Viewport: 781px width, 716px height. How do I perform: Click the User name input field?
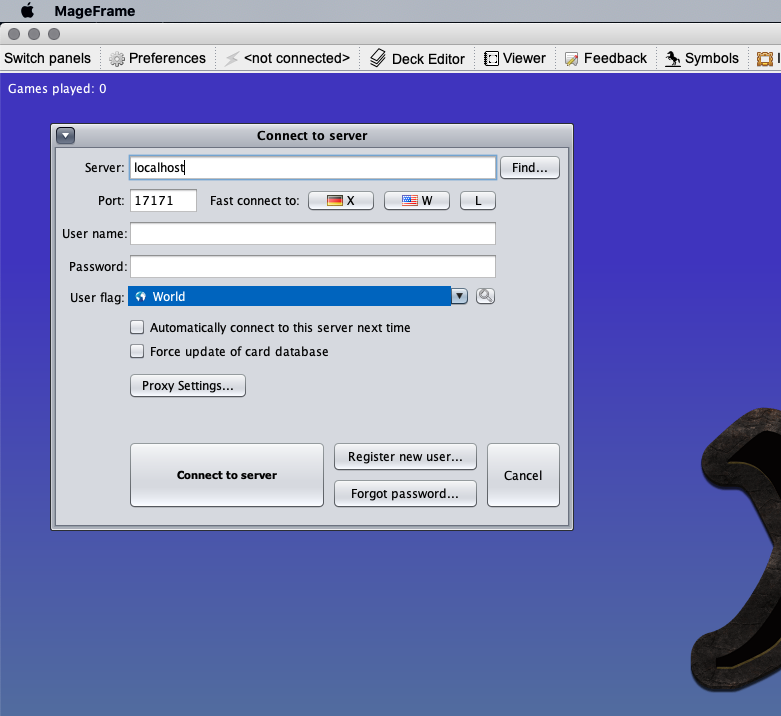pyautogui.click(x=313, y=234)
